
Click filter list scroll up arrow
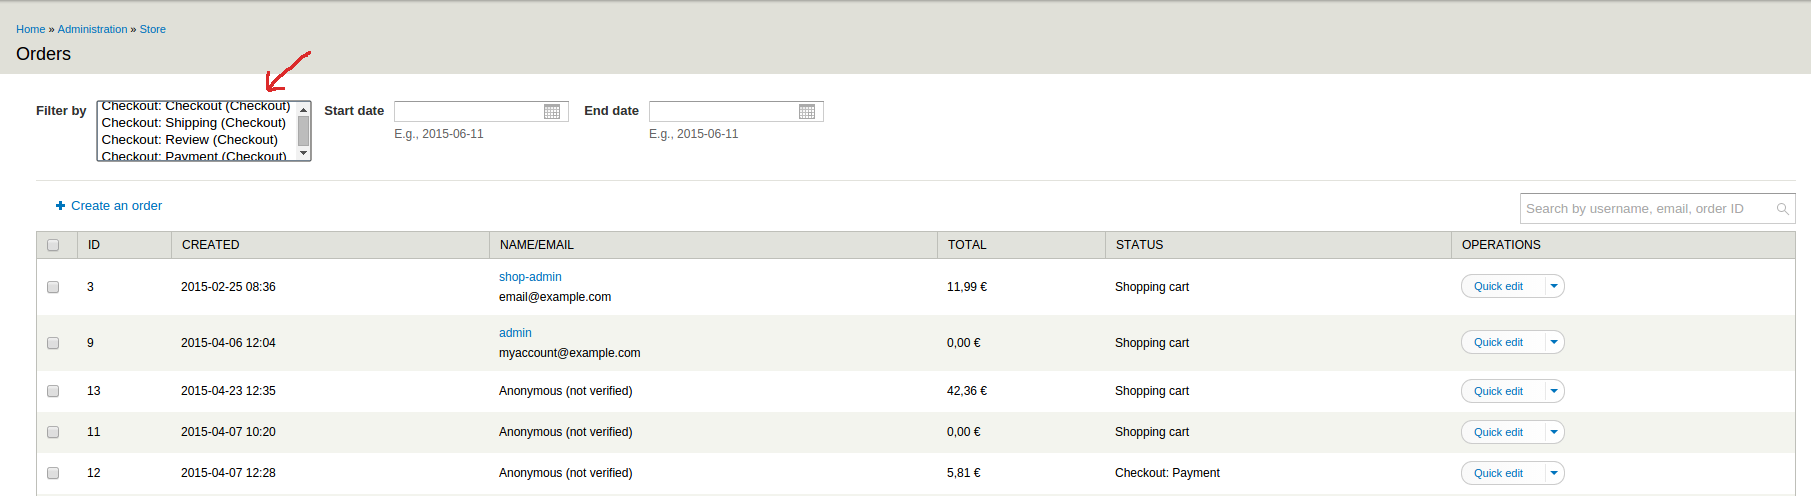[x=304, y=109]
